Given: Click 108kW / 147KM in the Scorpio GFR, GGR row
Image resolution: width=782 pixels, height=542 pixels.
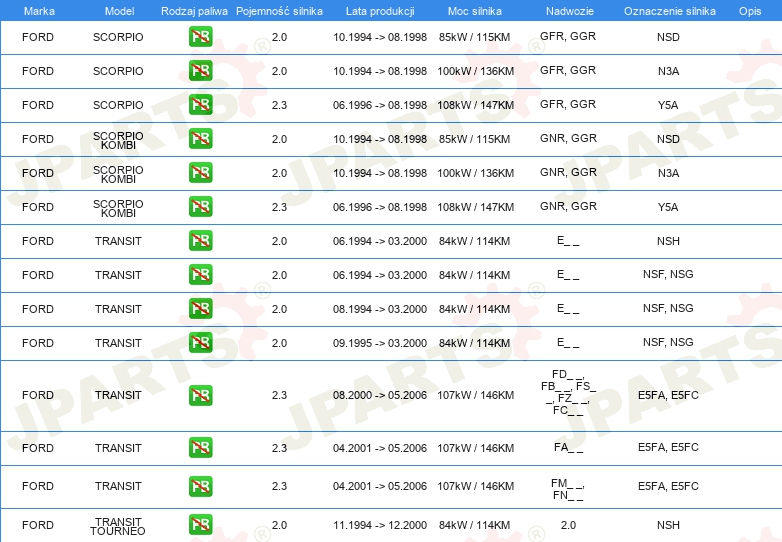Looking at the screenshot, I should pos(476,105).
